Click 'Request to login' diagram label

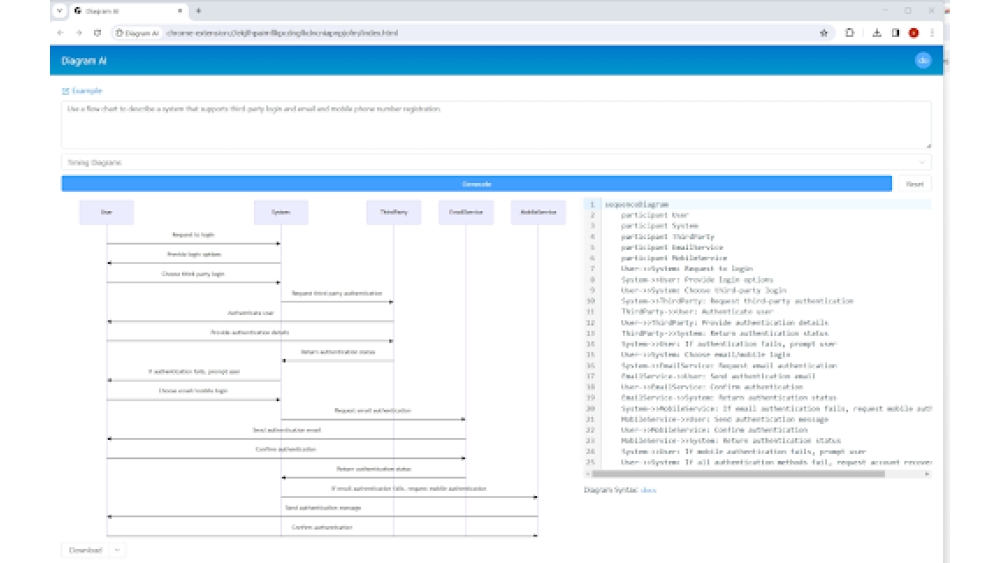point(193,235)
